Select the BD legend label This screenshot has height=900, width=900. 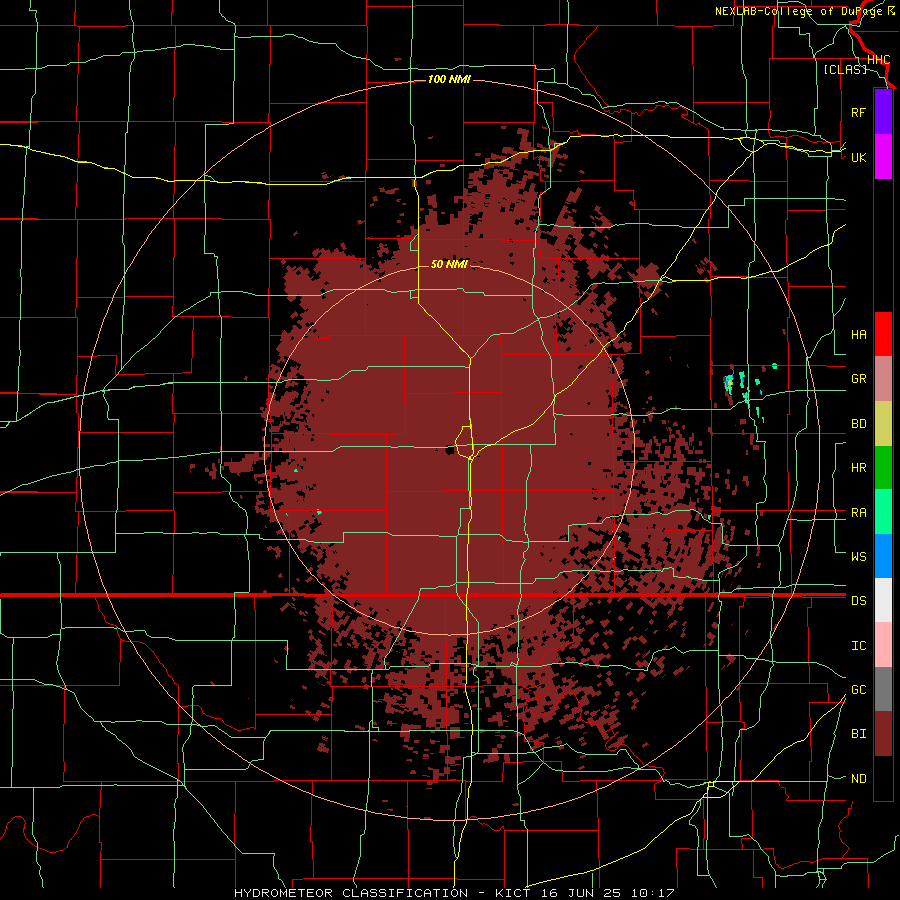[x=858, y=424]
